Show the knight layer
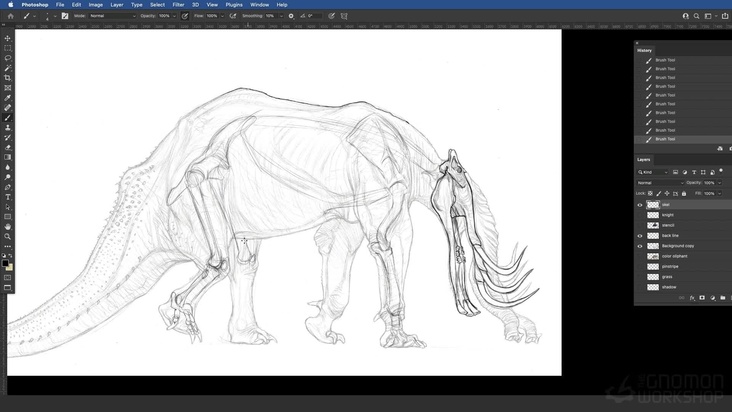The image size is (732, 412). click(640, 215)
